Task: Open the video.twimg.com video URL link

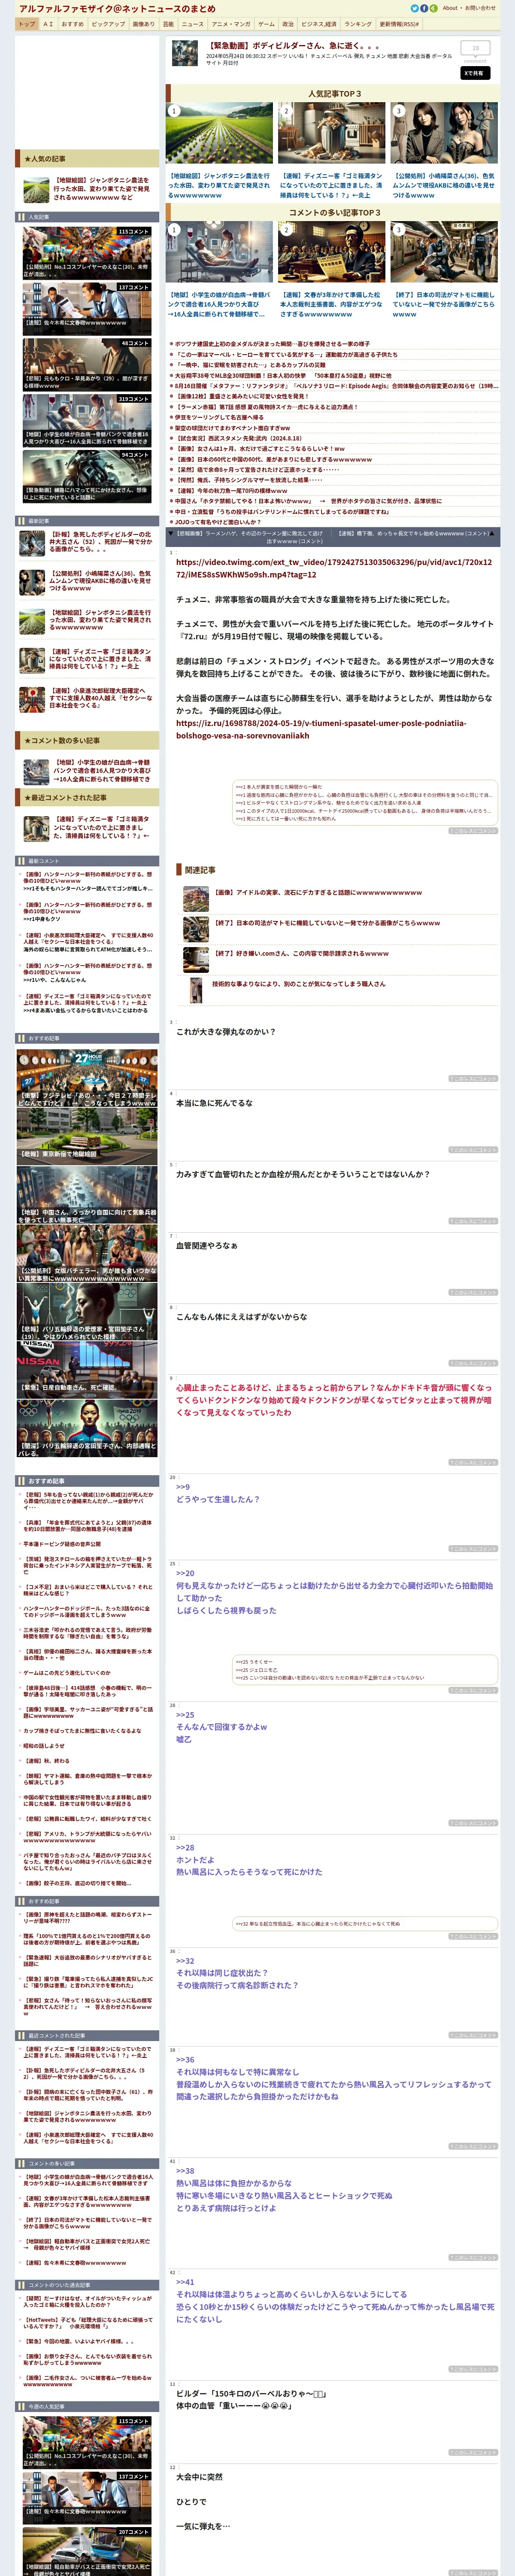Action: click(x=334, y=568)
